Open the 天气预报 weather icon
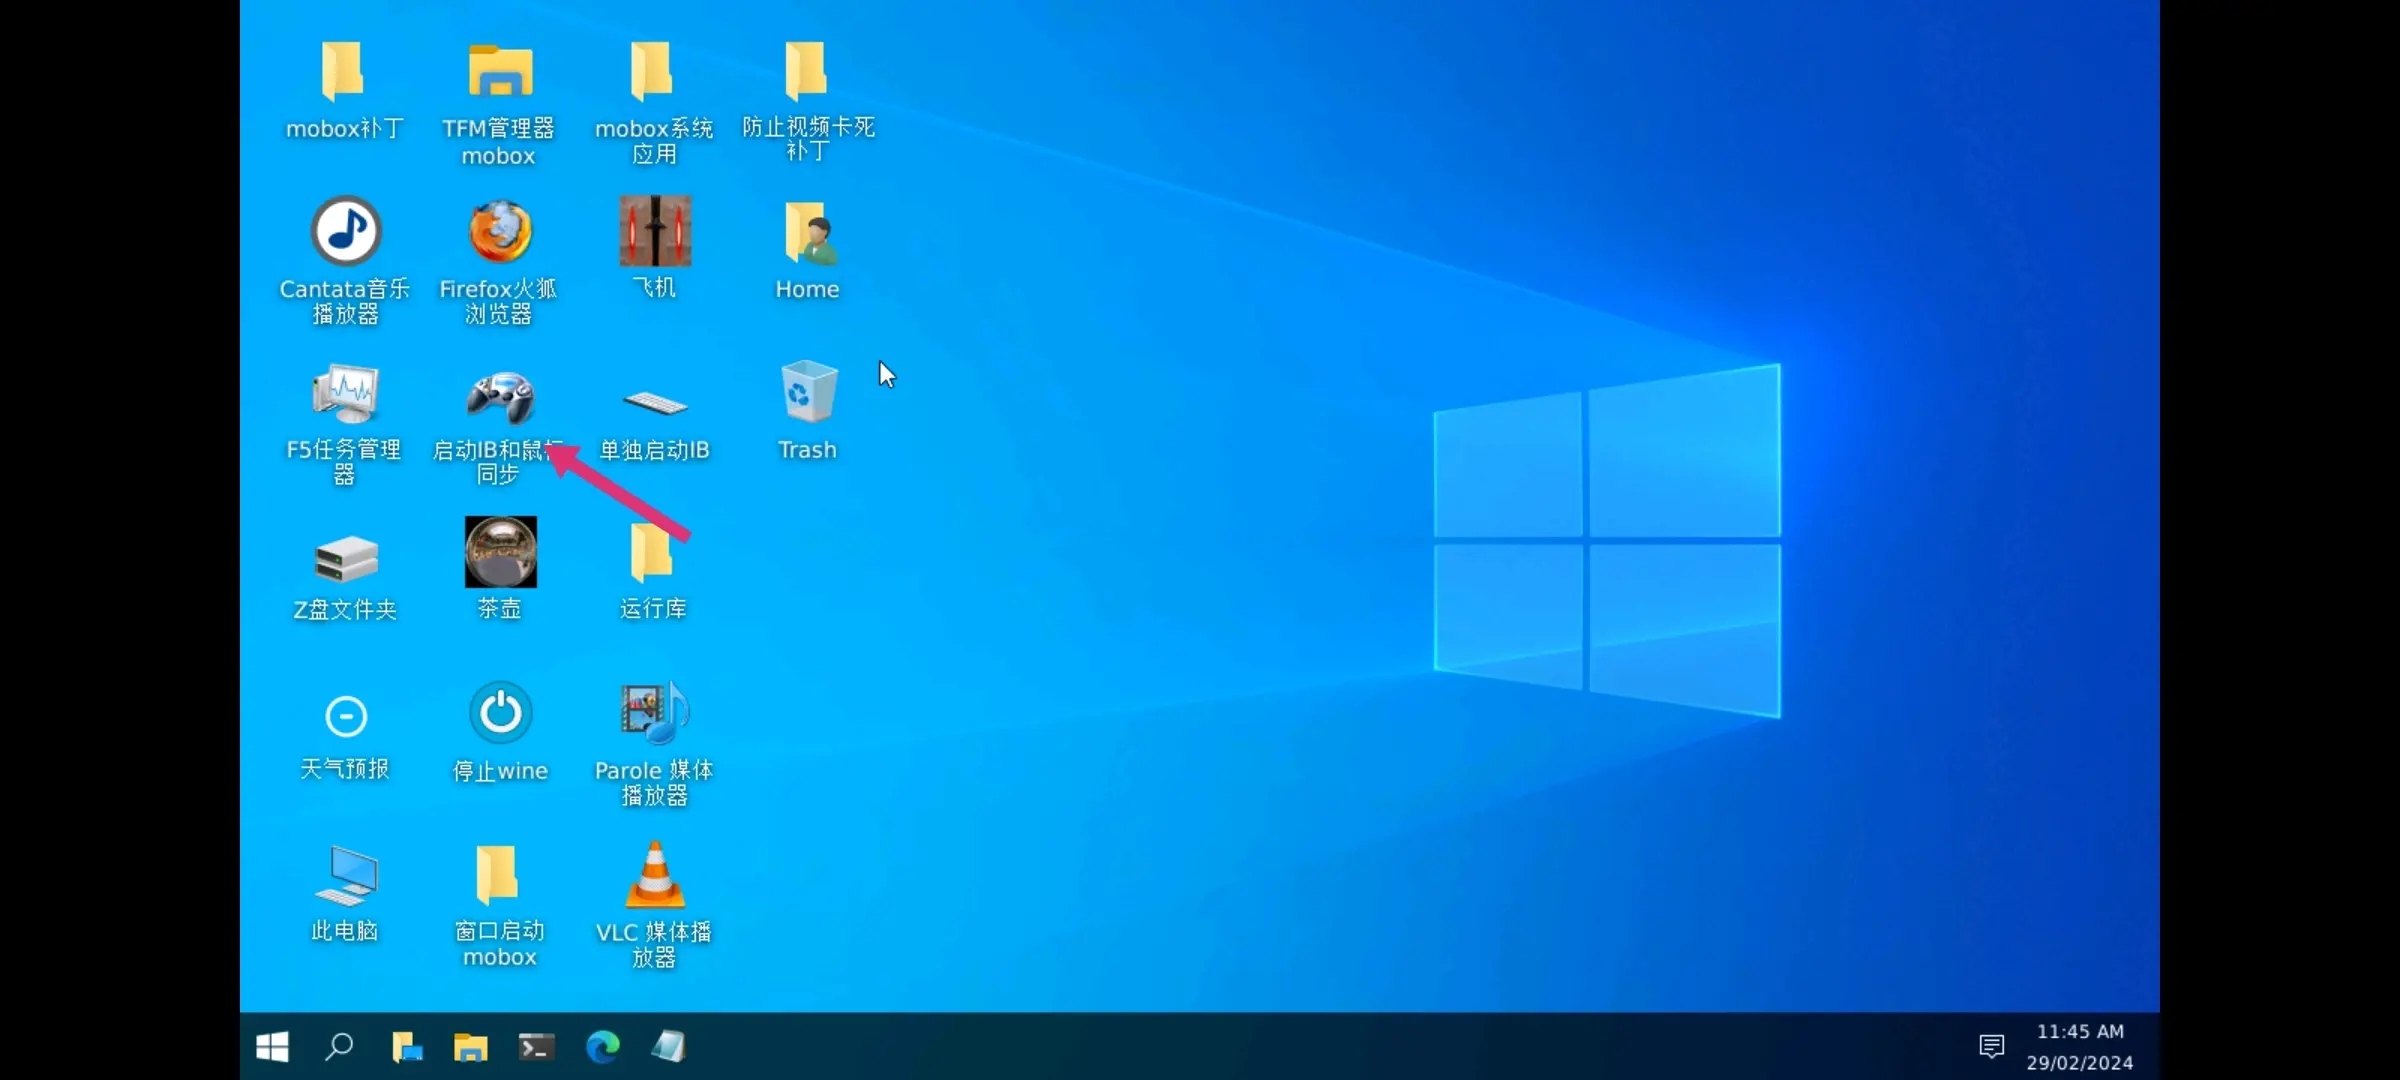The image size is (2400, 1080). 346,716
